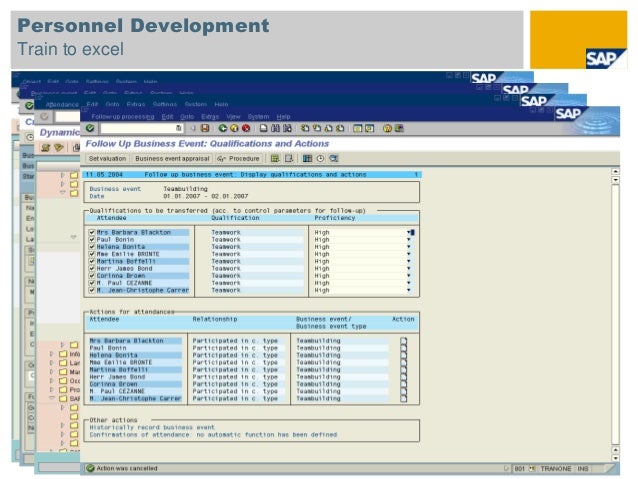Click the Print page icon
This screenshot has height=479, width=638.
pos(264,128)
